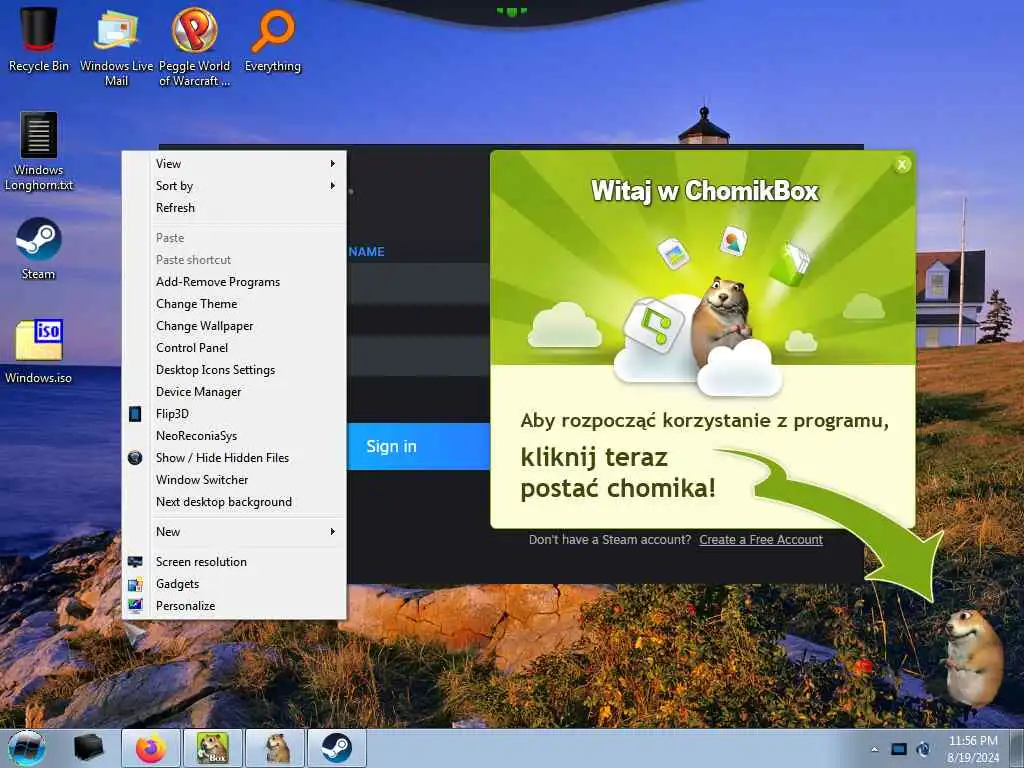Choose Refresh from context menu
The height and width of the screenshot is (768, 1024).
[x=234, y=208]
